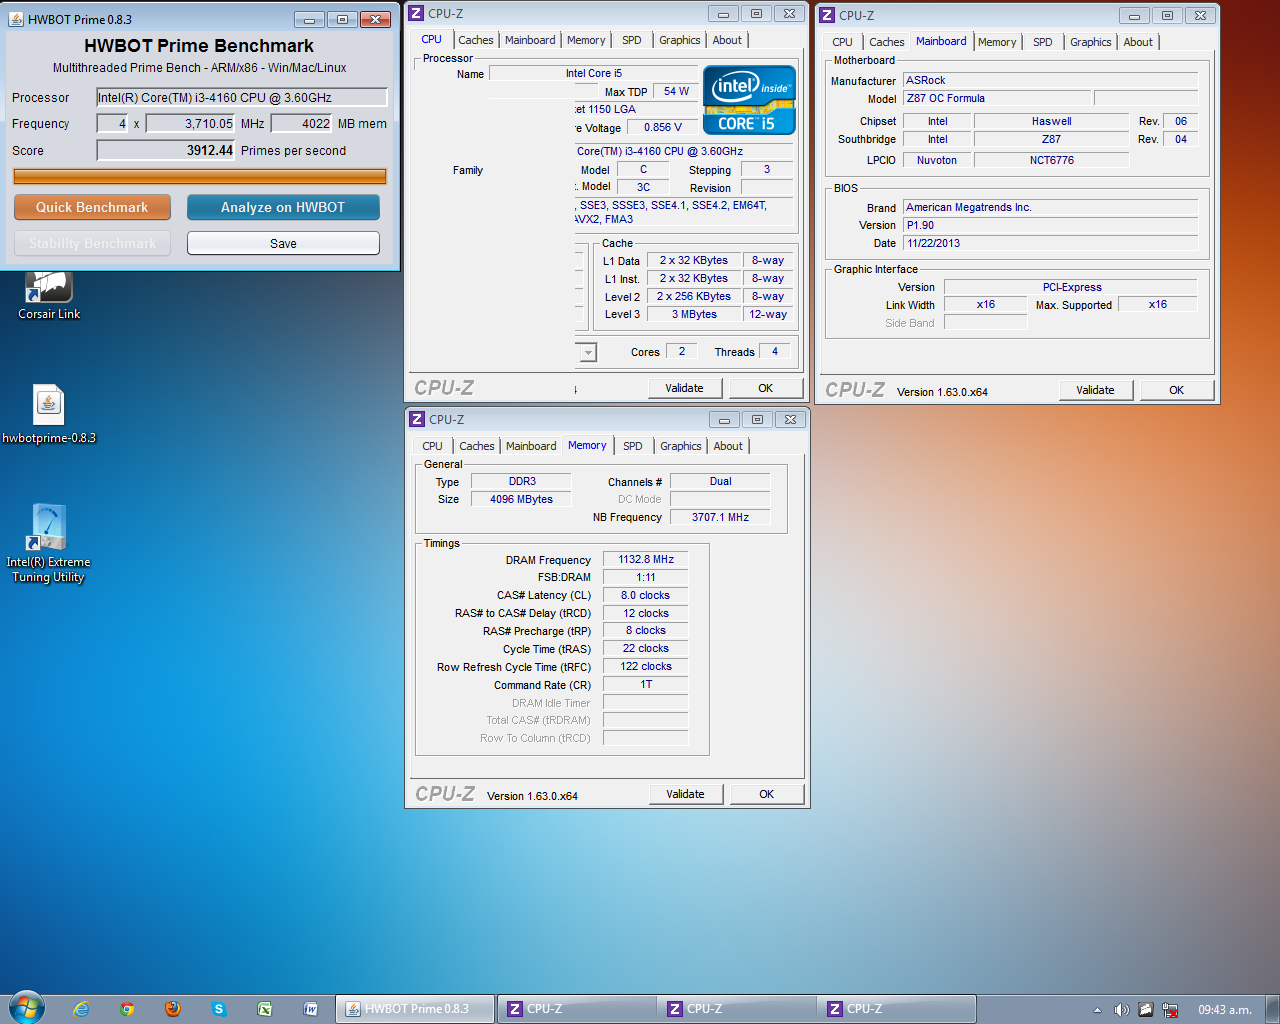Open SPD tab in the CPU-Z CPU window
The height and width of the screenshot is (1024, 1280).
coord(632,40)
